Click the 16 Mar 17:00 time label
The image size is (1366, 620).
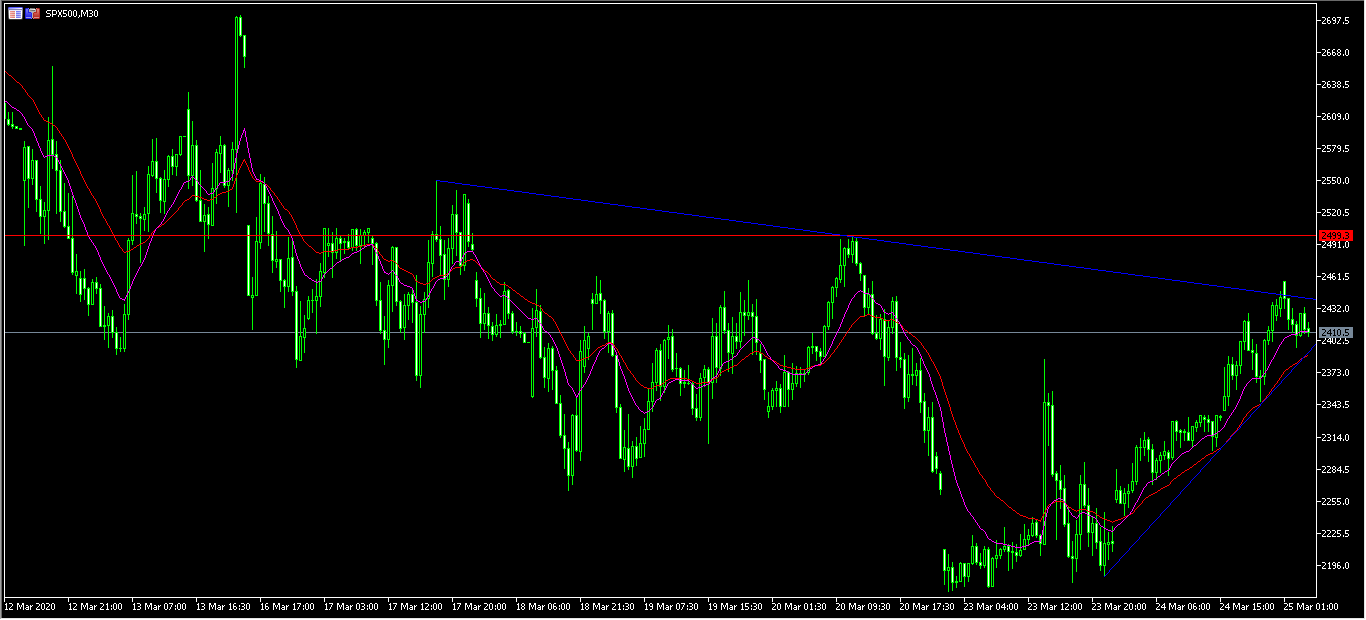(x=287, y=606)
